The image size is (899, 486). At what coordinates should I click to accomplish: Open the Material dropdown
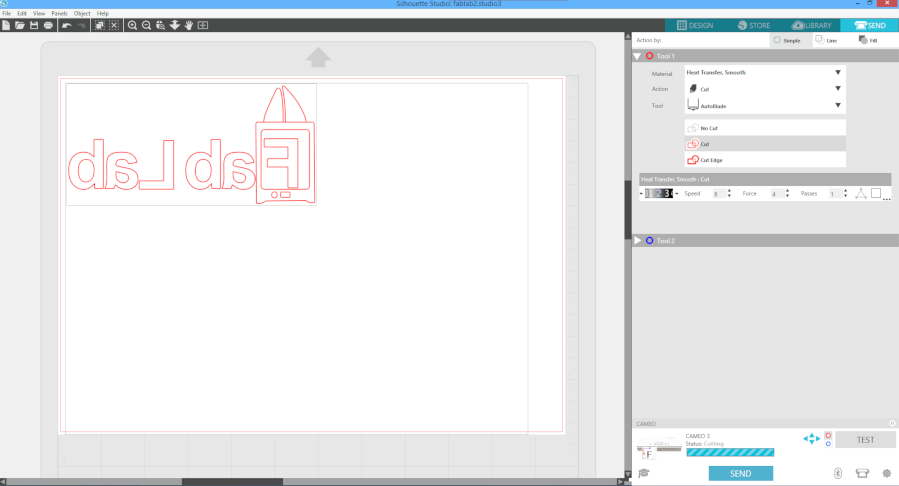[x=765, y=73]
